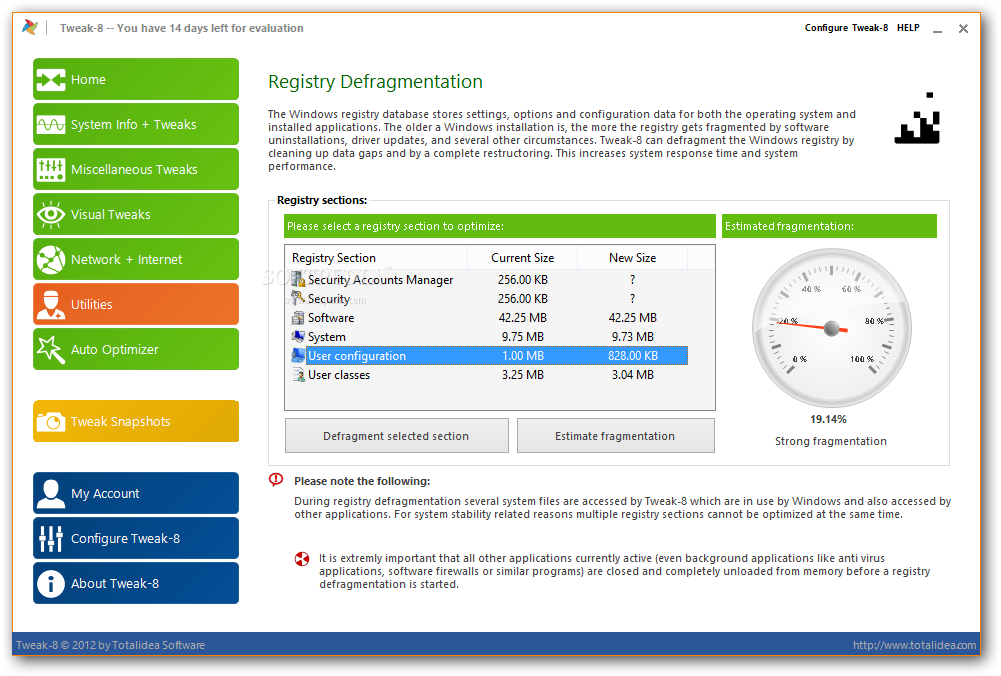Open the Tweak Snapshots section
The image size is (1001, 676).
pyautogui.click(x=136, y=421)
